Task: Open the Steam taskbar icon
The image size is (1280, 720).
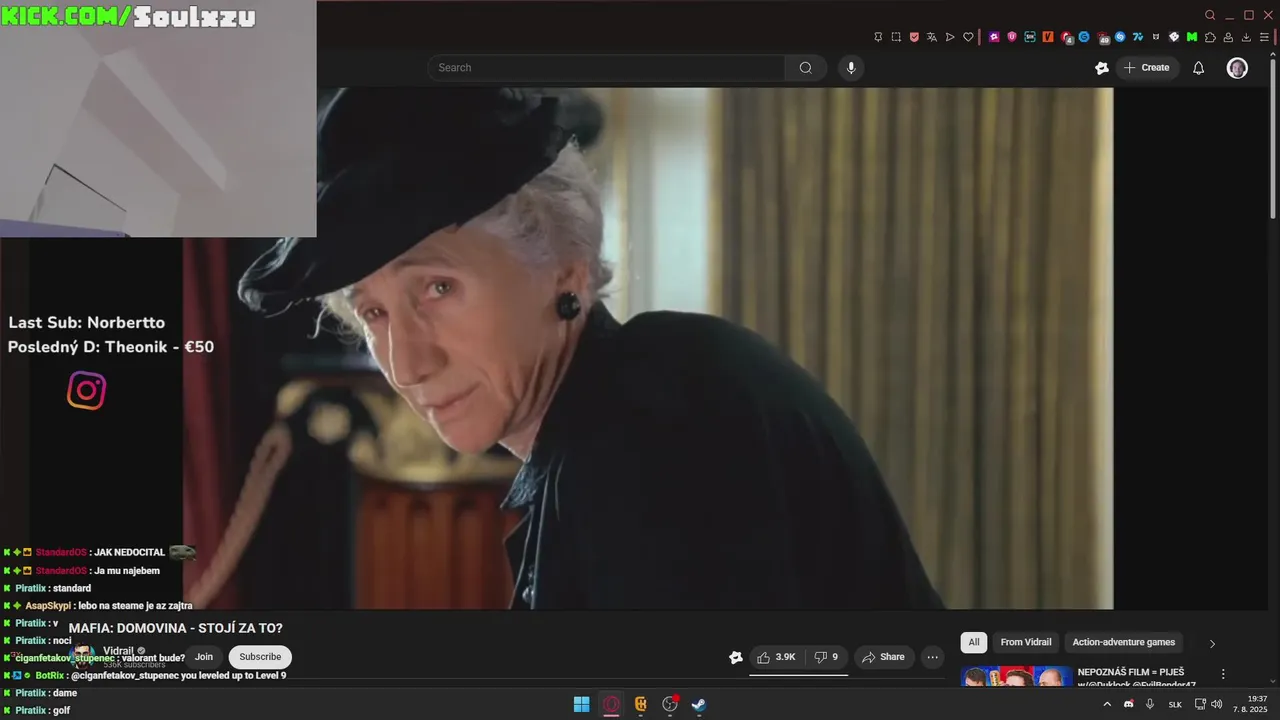Action: 699,704
